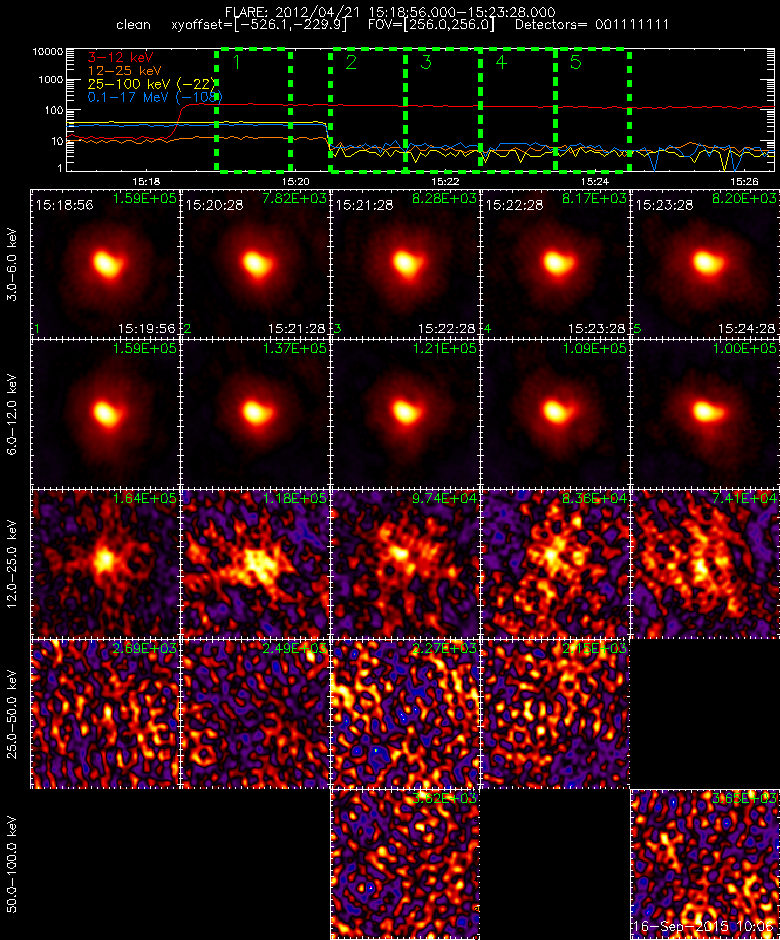Select the 12.0-25.0 keV image in the fifth column
This screenshot has width=780, height=940.
point(705,564)
